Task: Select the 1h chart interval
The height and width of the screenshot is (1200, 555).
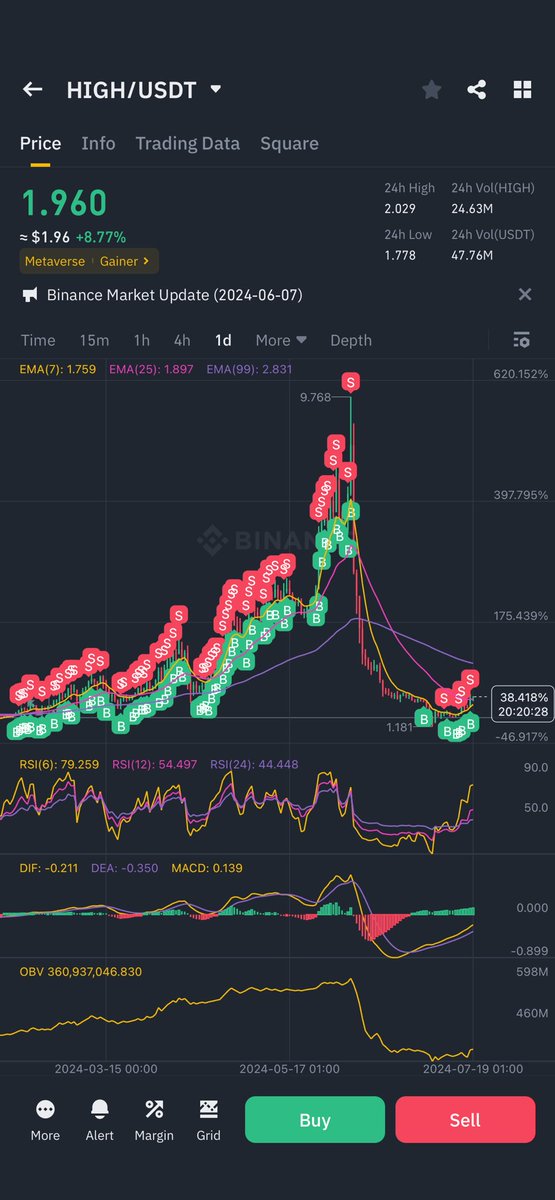Action: pos(141,340)
